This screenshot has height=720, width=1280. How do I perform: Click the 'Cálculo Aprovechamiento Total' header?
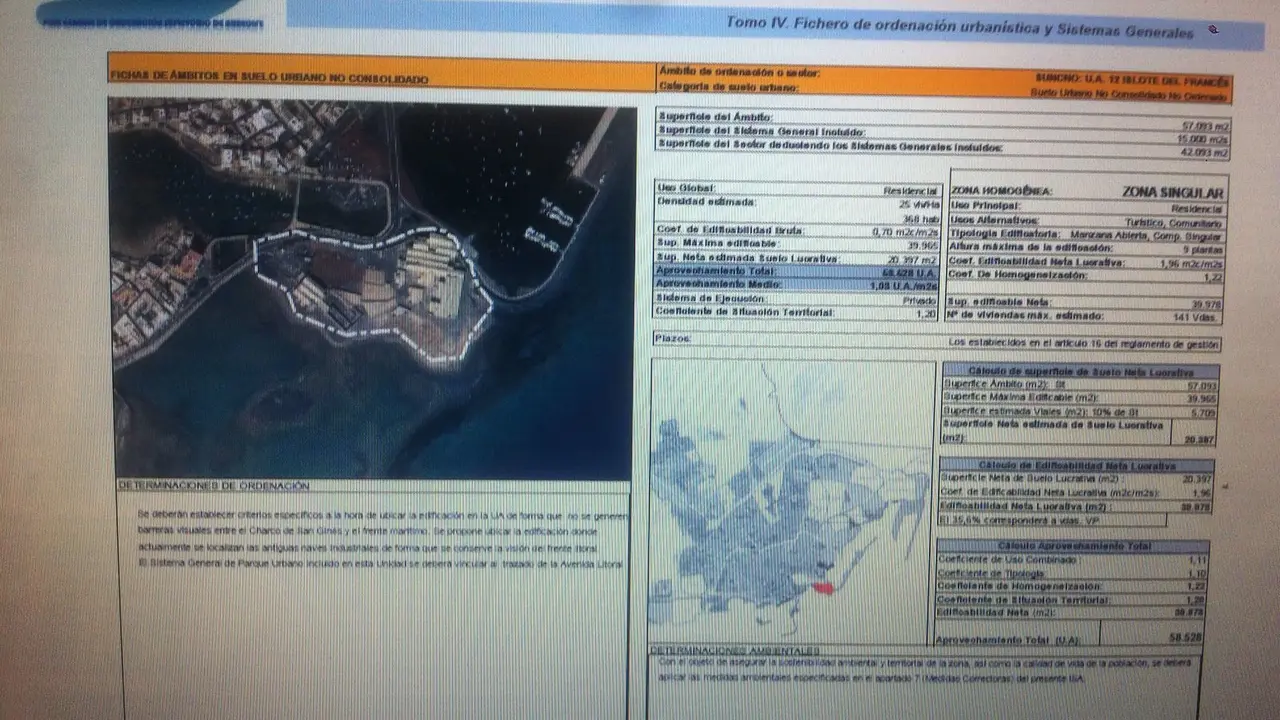tap(1073, 546)
